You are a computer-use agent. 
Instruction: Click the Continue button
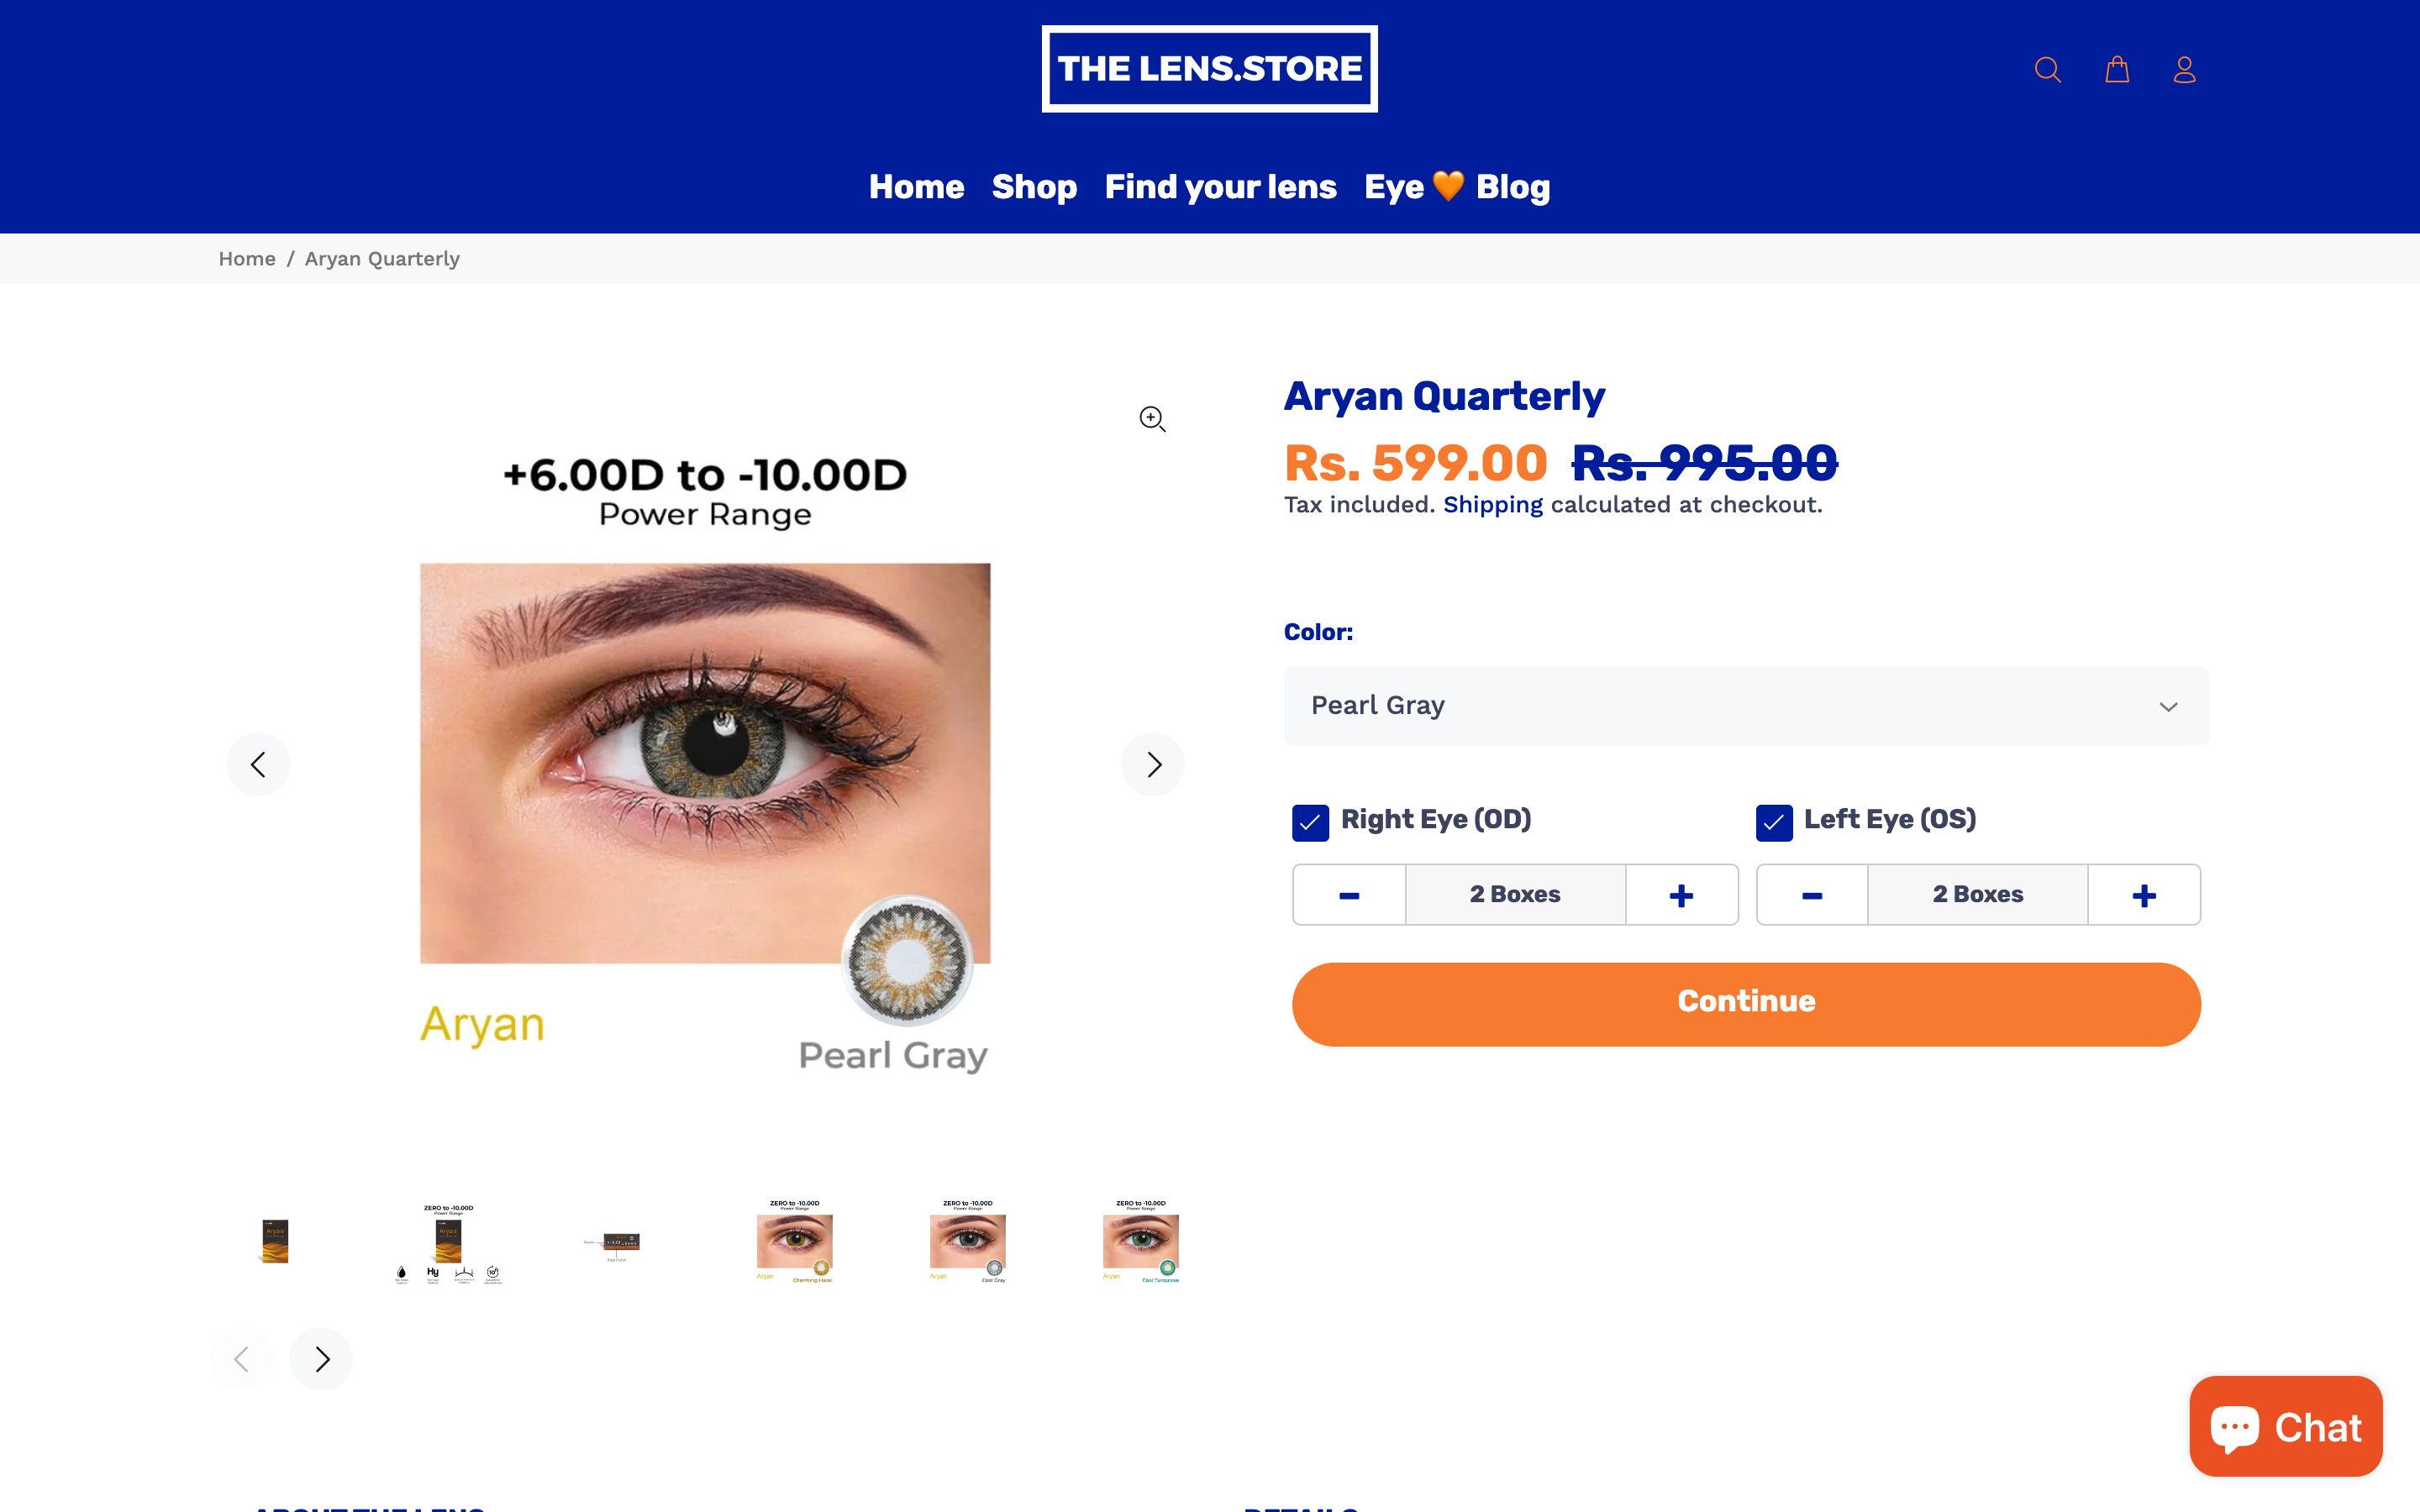point(1745,1001)
